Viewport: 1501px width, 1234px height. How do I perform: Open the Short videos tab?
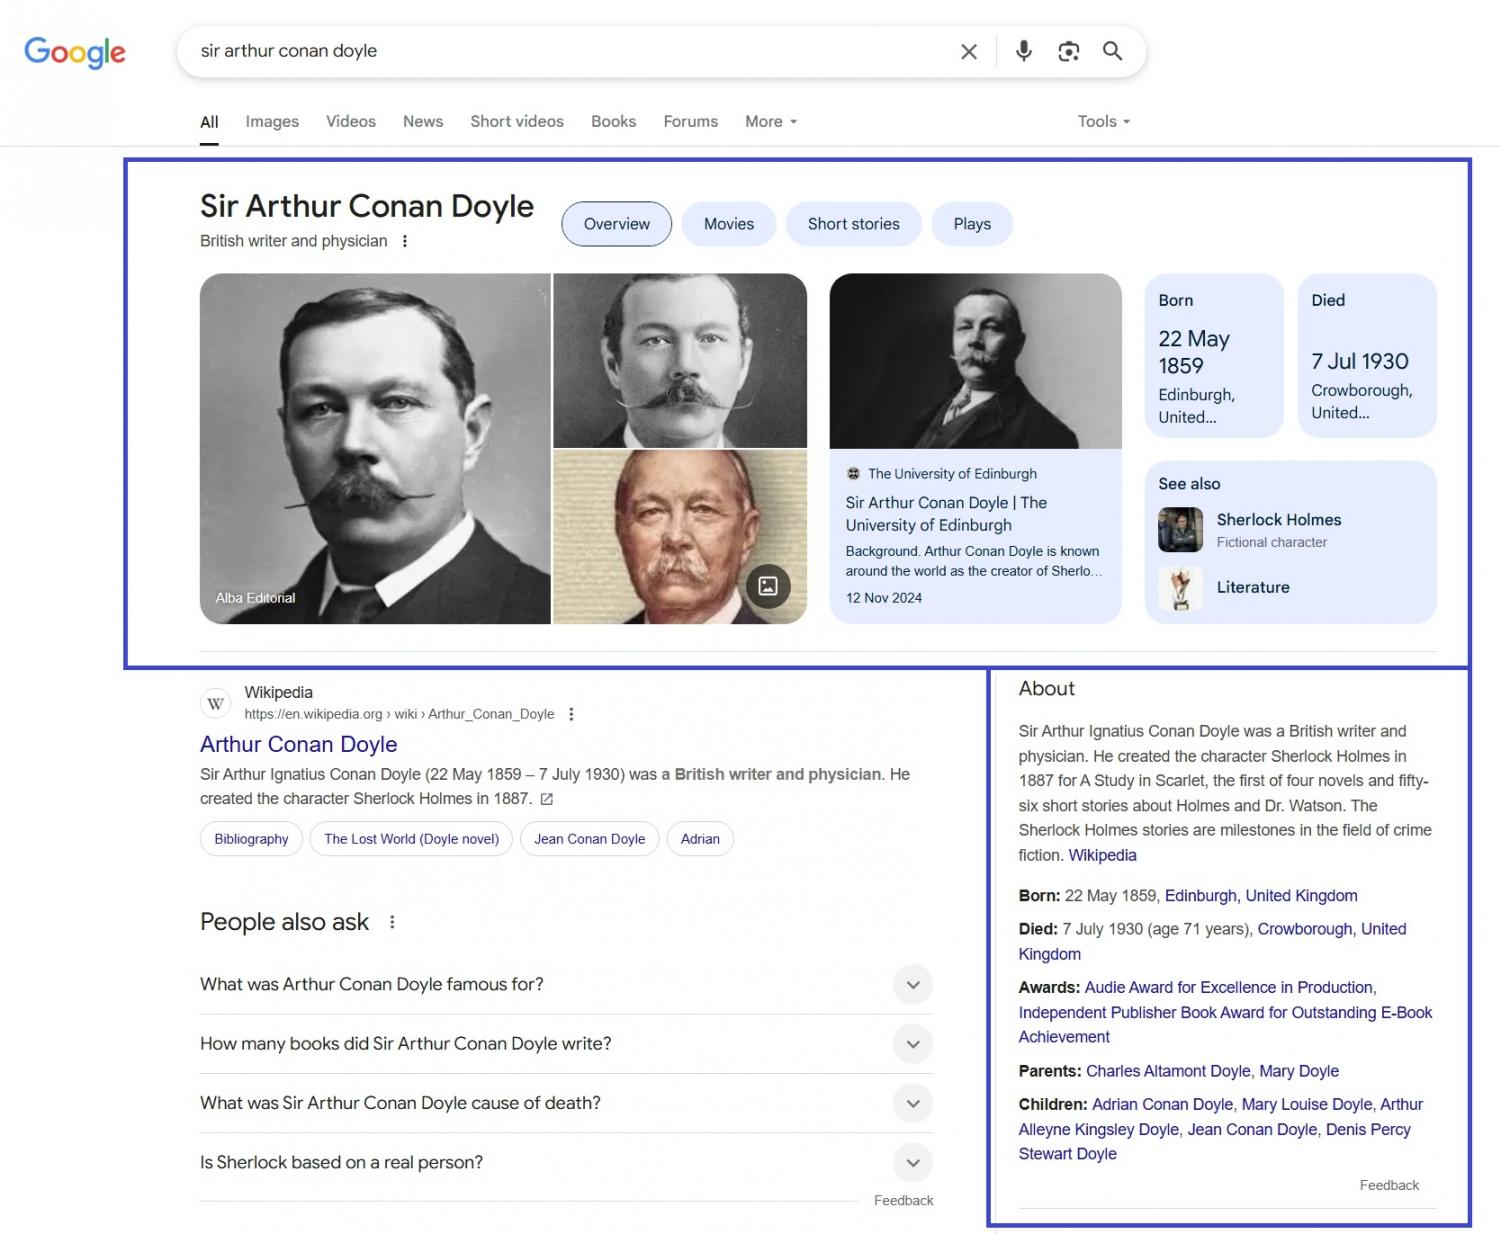click(517, 121)
